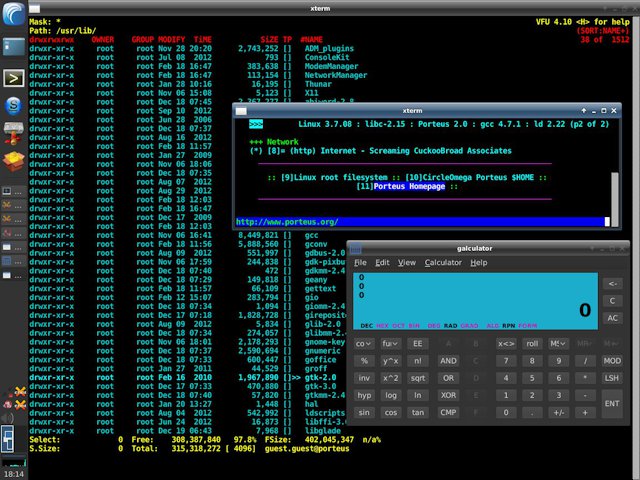Follow the Porteus Homepage link in xterm
The width and height of the screenshot is (640, 480).
[x=409, y=187]
